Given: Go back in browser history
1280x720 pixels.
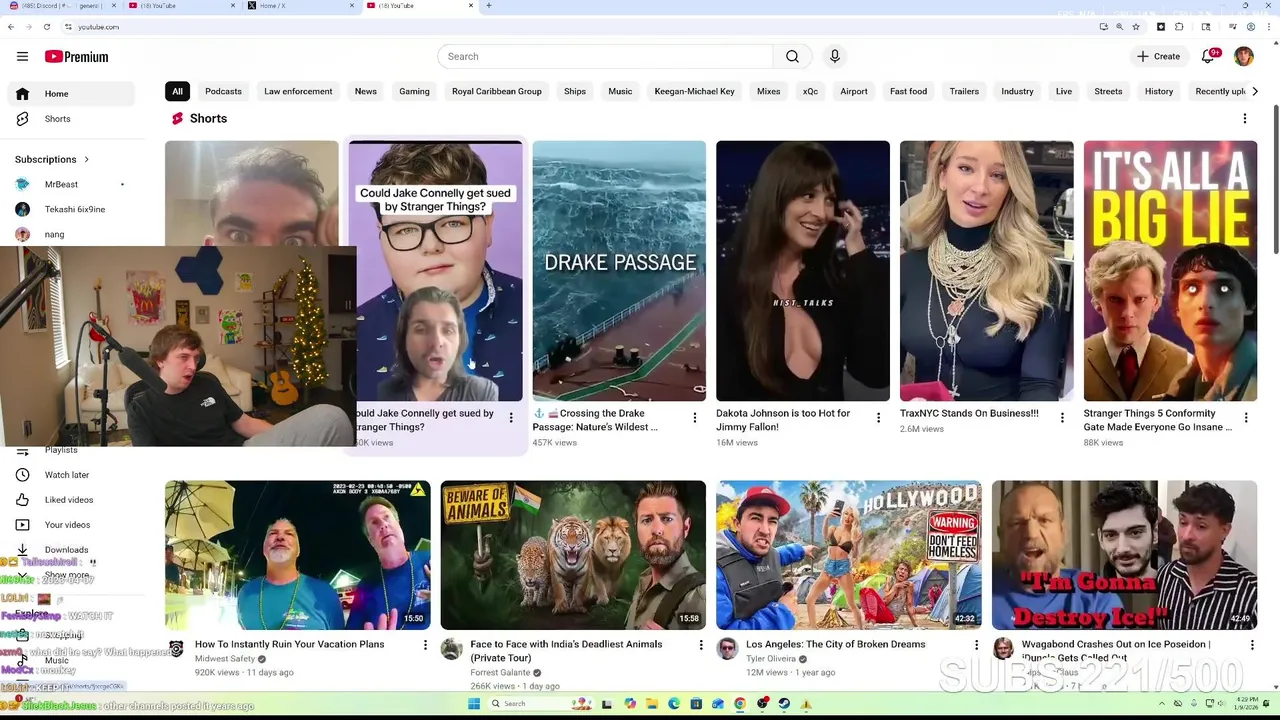Looking at the screenshot, I should point(11,27).
